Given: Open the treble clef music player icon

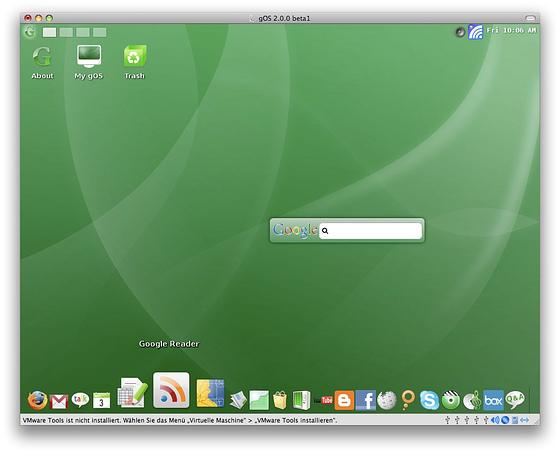Looking at the screenshot, I should (472, 400).
